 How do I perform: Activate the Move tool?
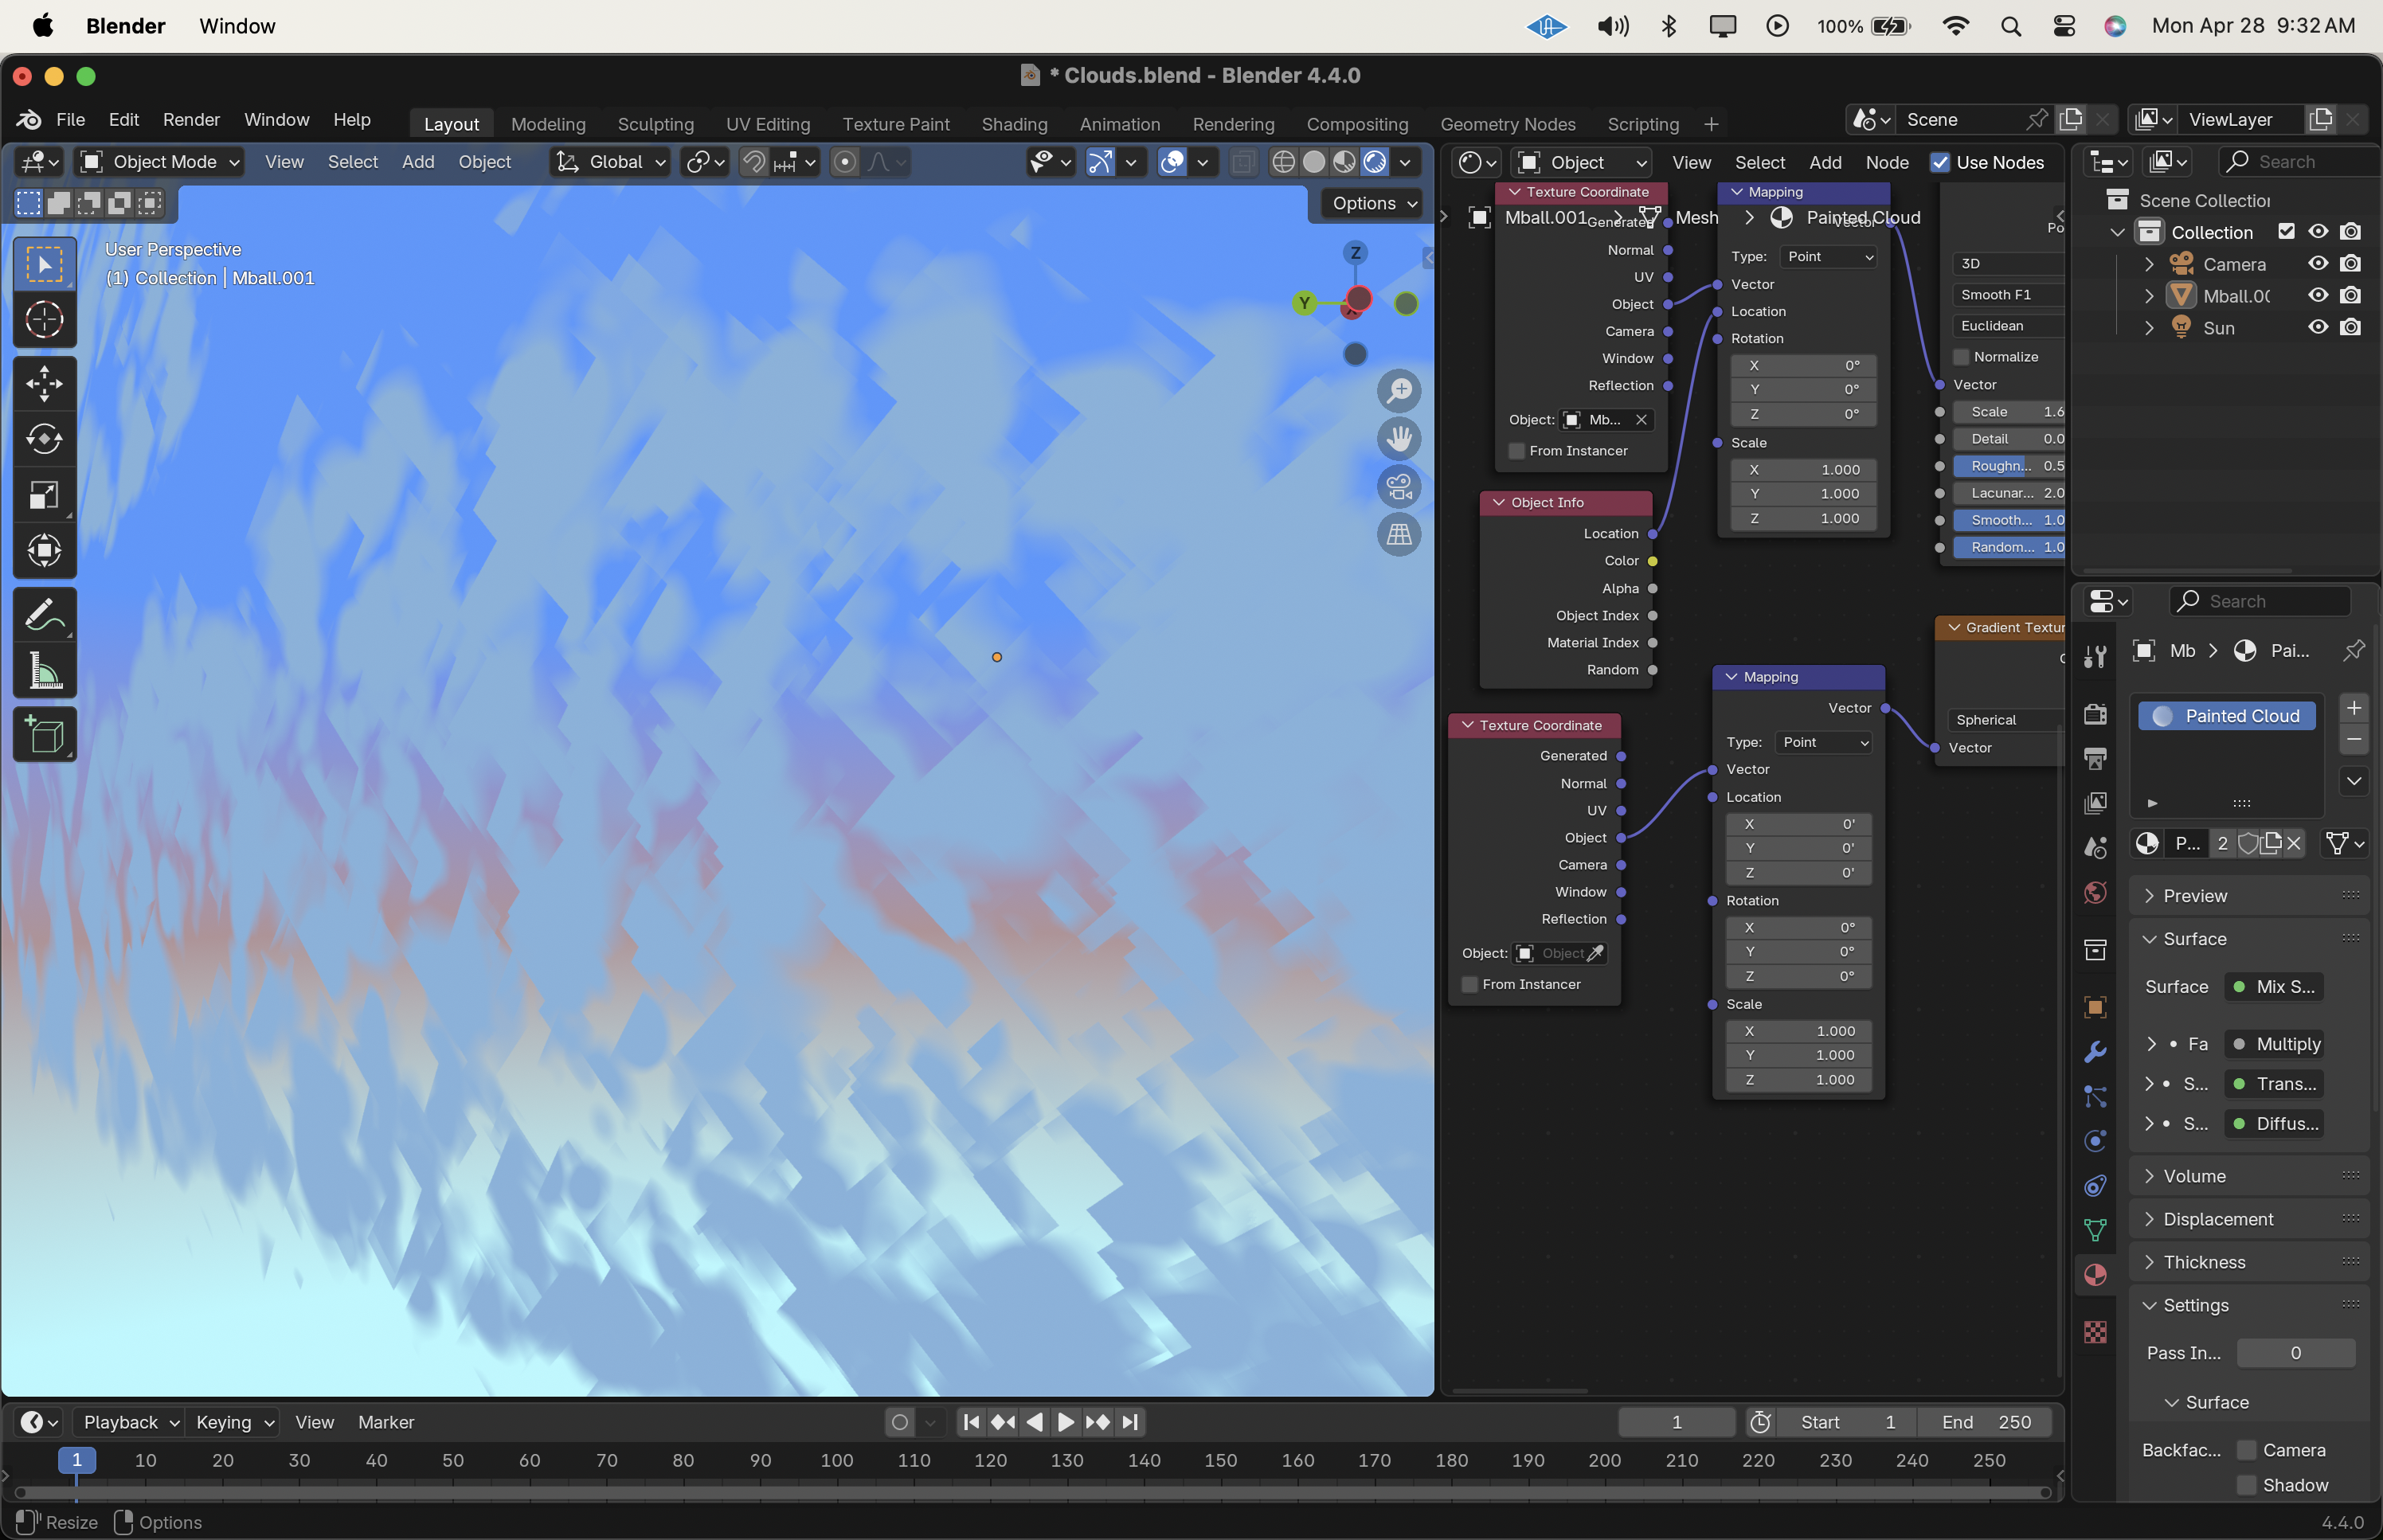click(x=44, y=384)
